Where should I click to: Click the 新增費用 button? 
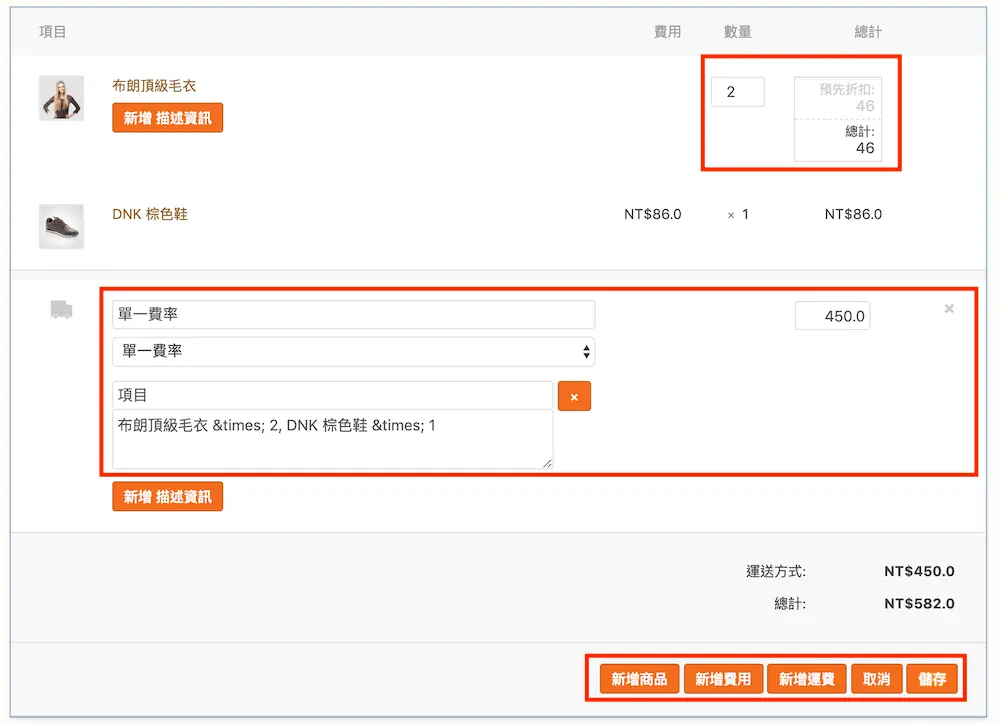click(x=723, y=679)
